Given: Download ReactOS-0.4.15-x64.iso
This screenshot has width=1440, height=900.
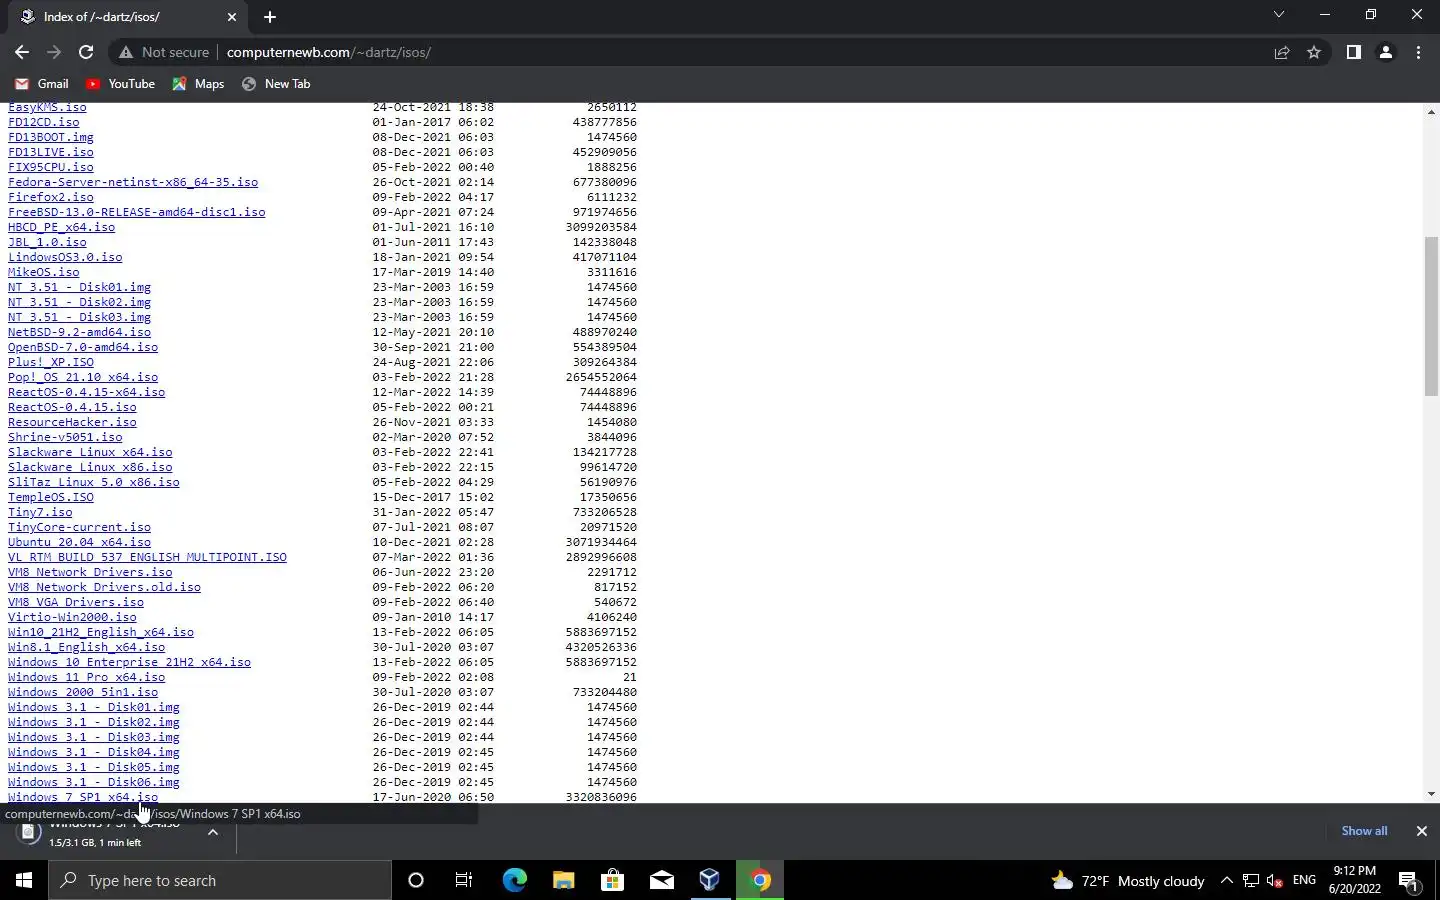Looking at the screenshot, I should click(x=87, y=392).
